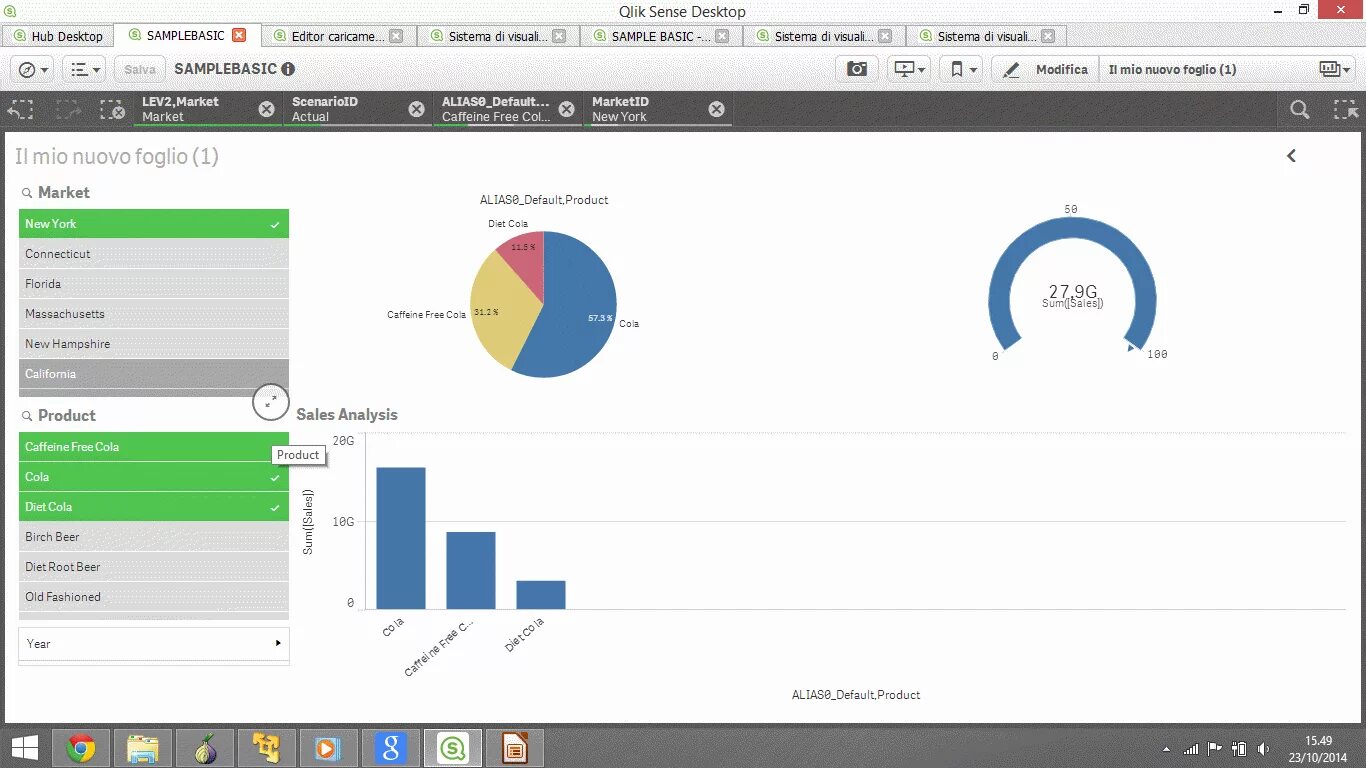
Task: Open the navigation compass menu
Action: click(x=32, y=69)
